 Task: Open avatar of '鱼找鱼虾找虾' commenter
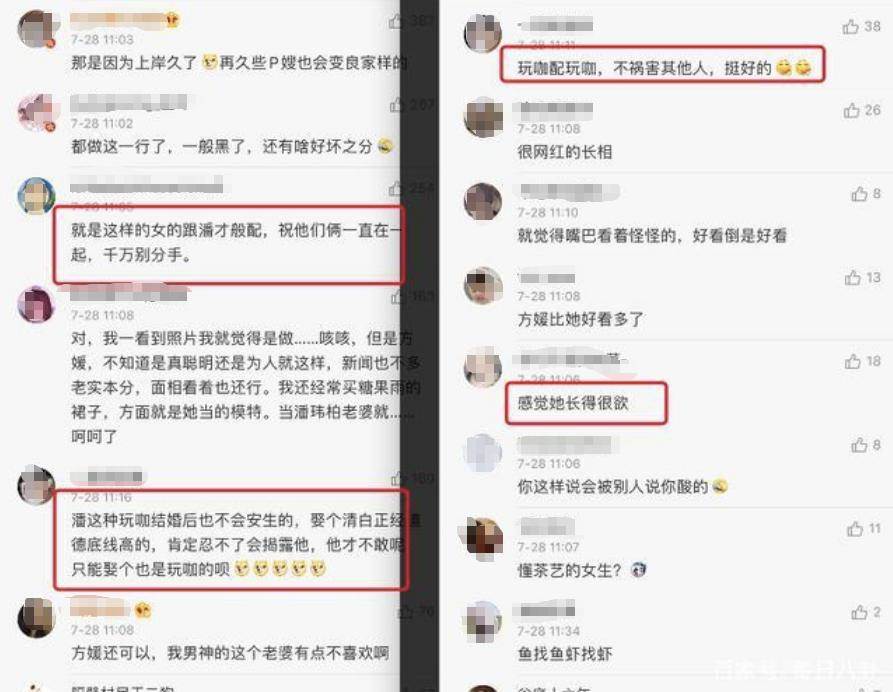pyautogui.click(x=483, y=621)
